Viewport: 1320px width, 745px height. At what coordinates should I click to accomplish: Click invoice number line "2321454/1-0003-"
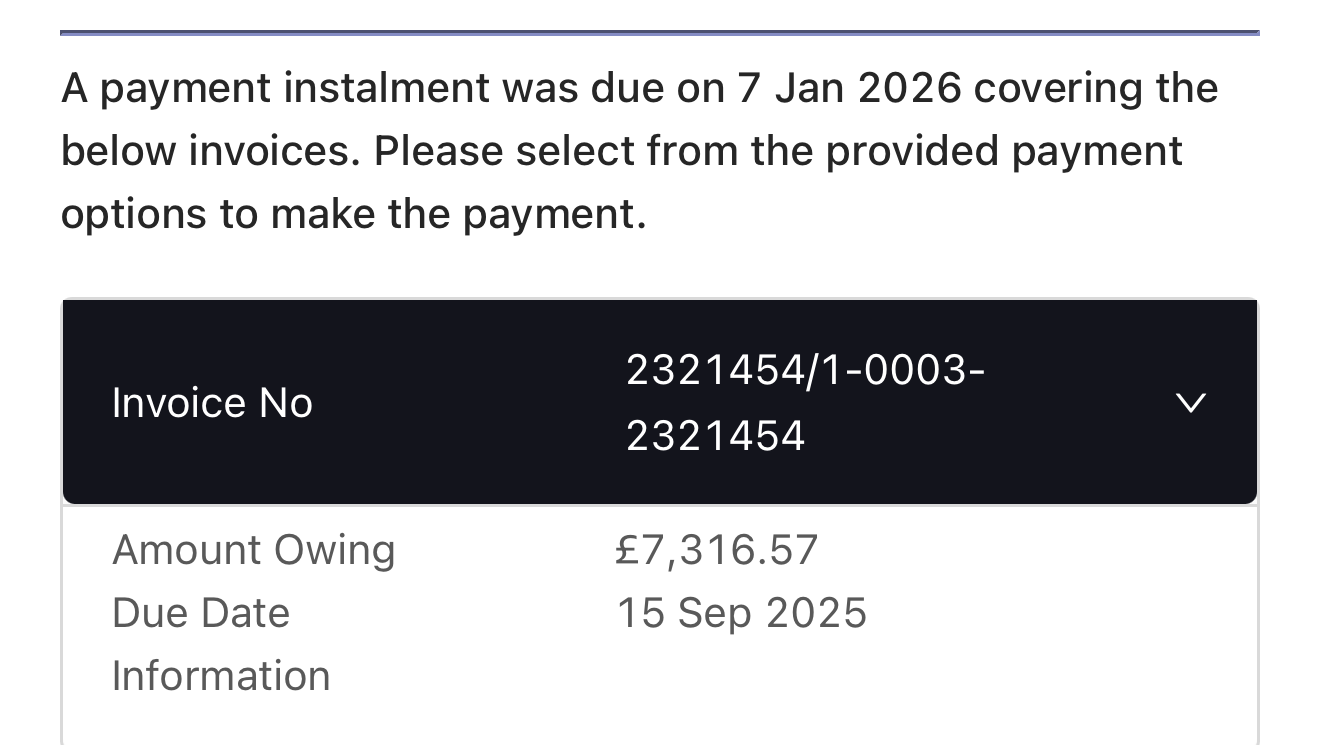coord(805,370)
